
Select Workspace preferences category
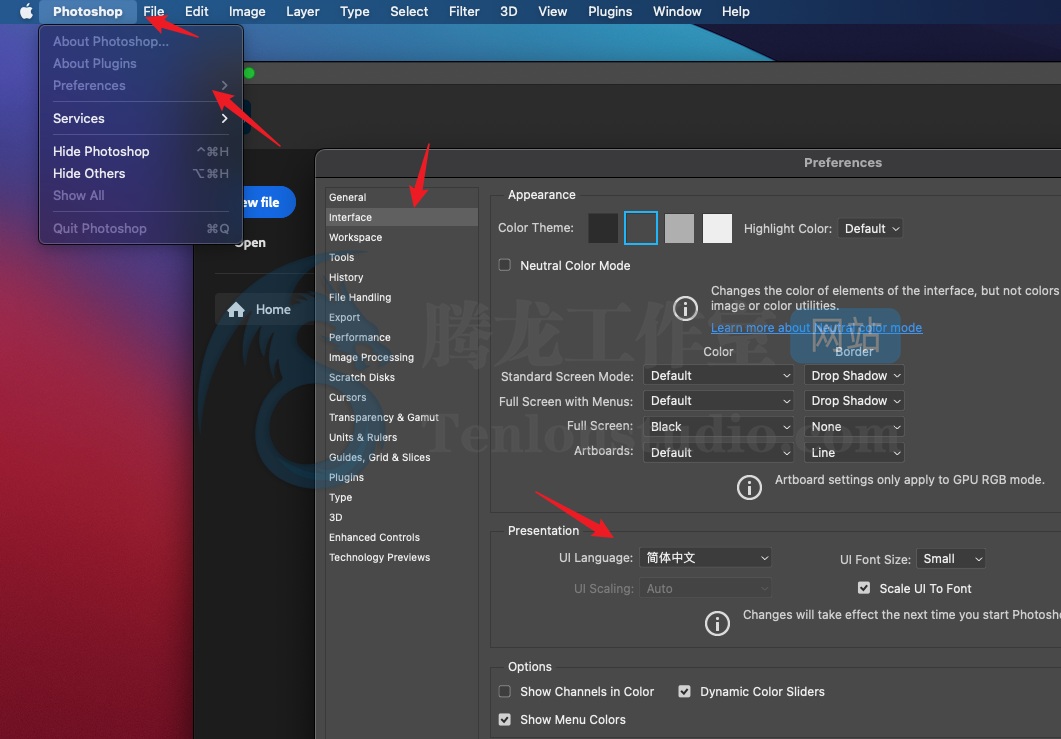pyautogui.click(x=401, y=238)
